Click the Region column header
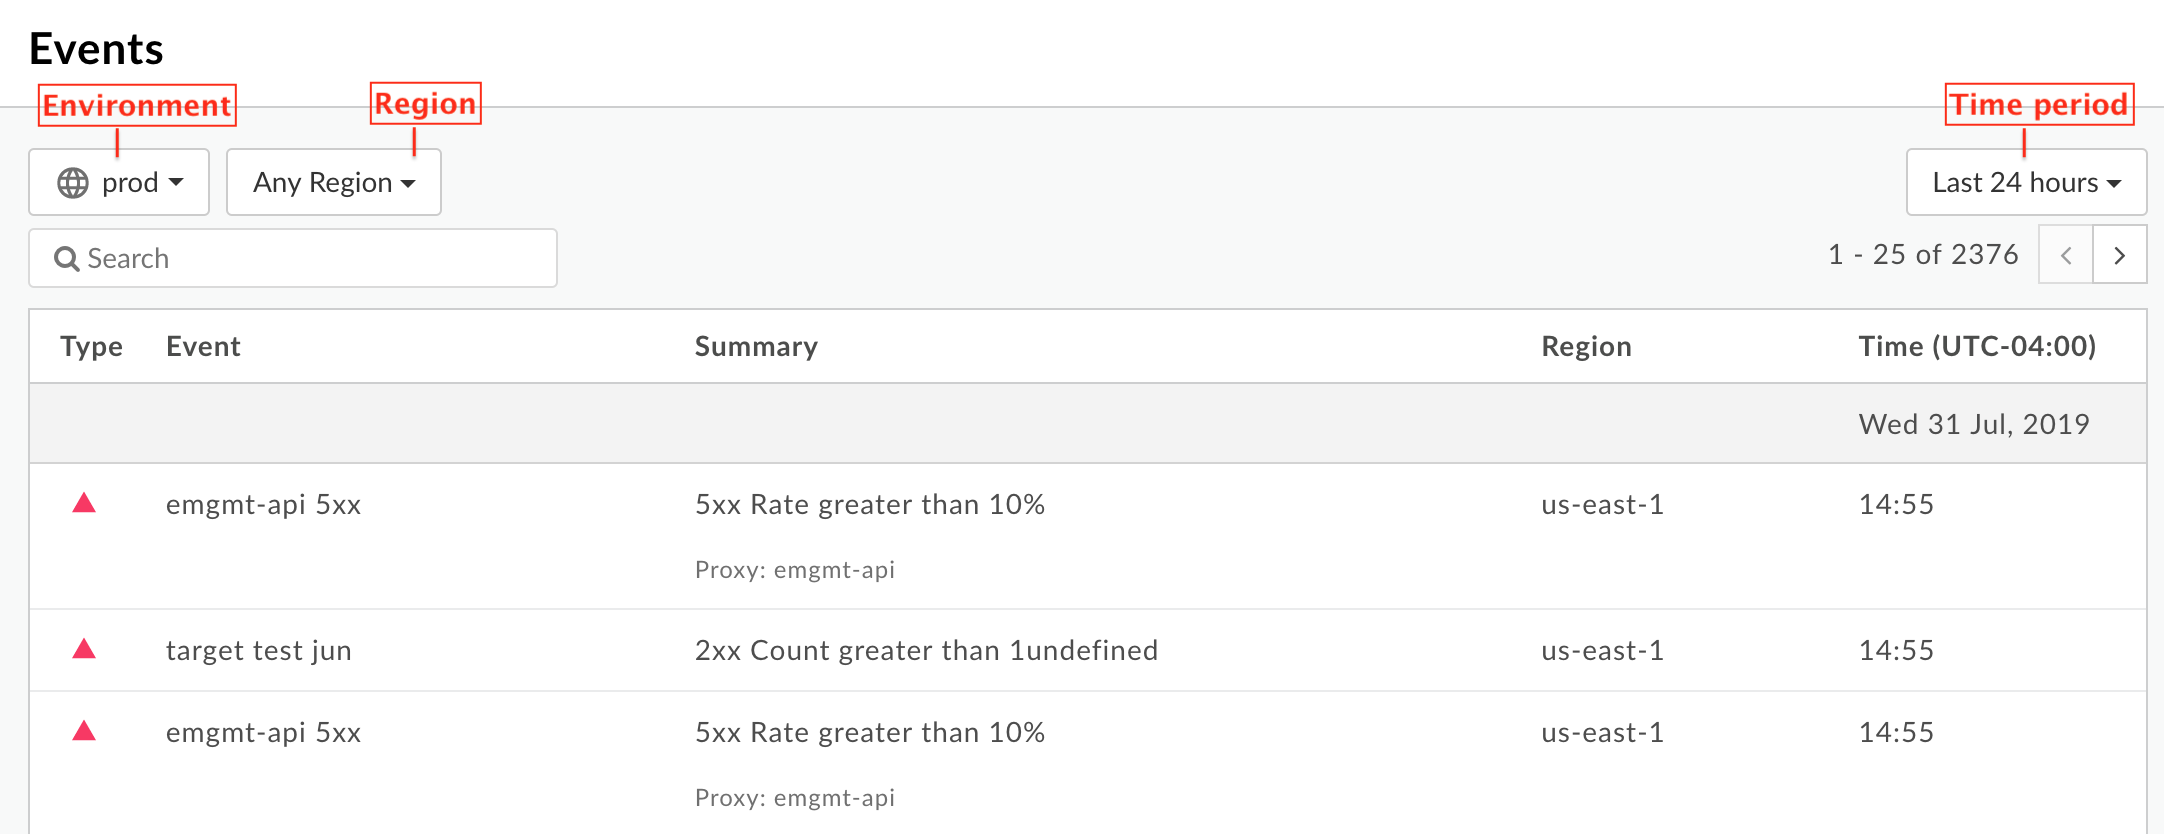This screenshot has height=834, width=2164. pos(1586,346)
